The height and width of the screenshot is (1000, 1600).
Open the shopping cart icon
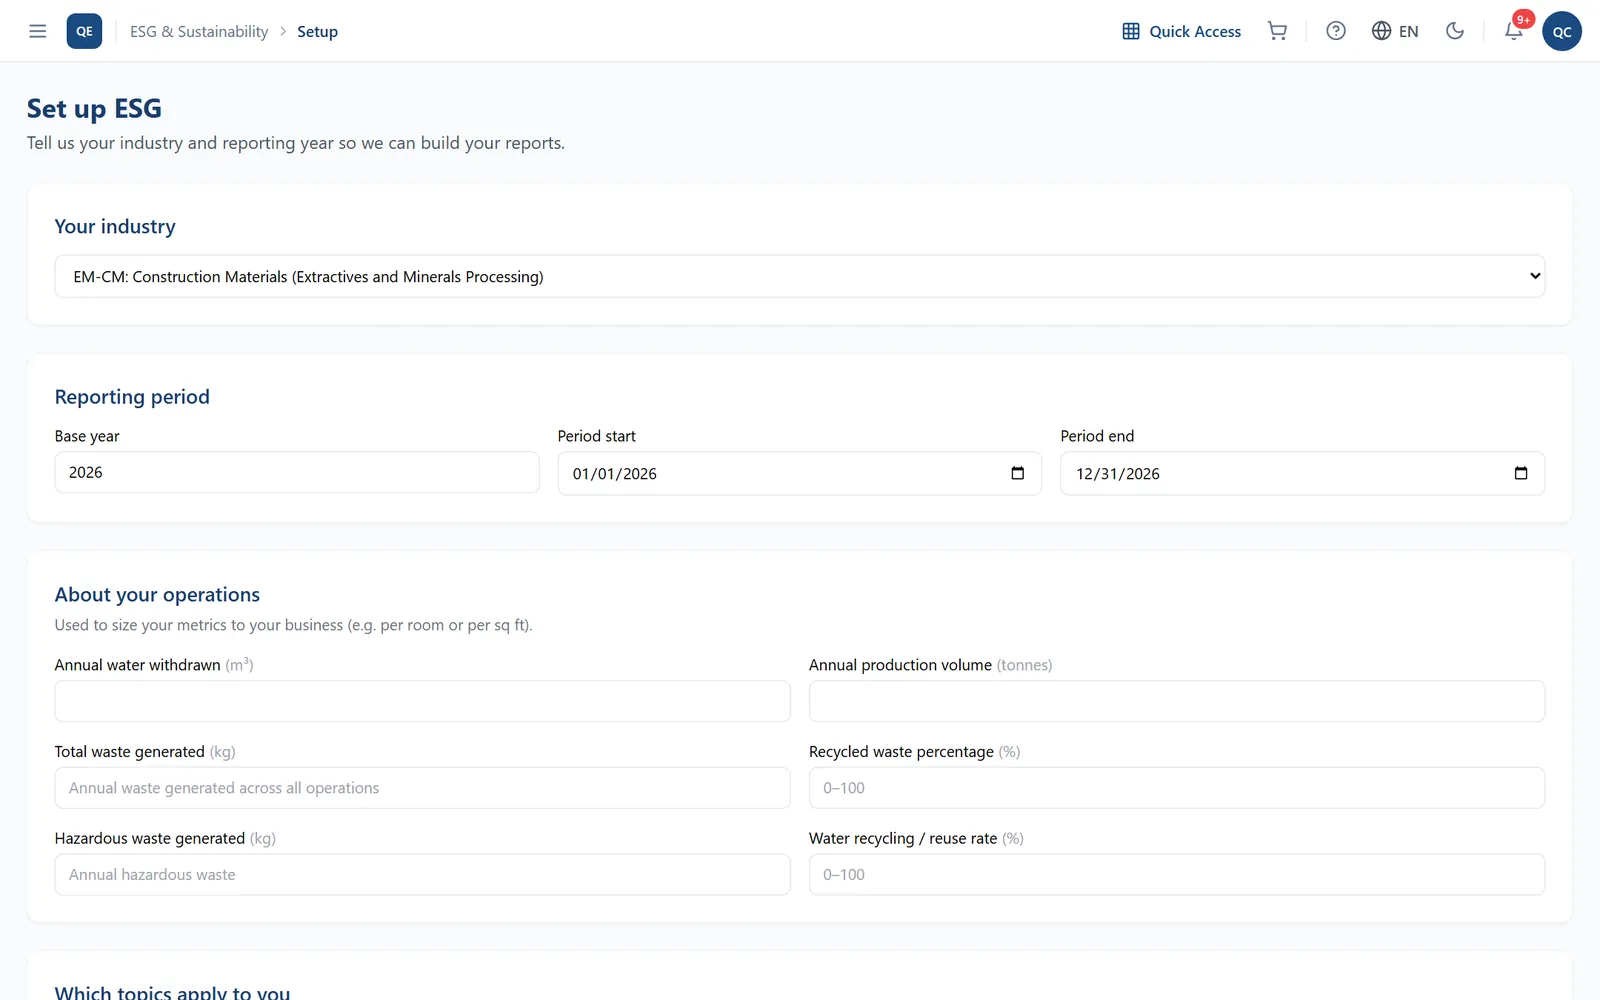point(1277,31)
